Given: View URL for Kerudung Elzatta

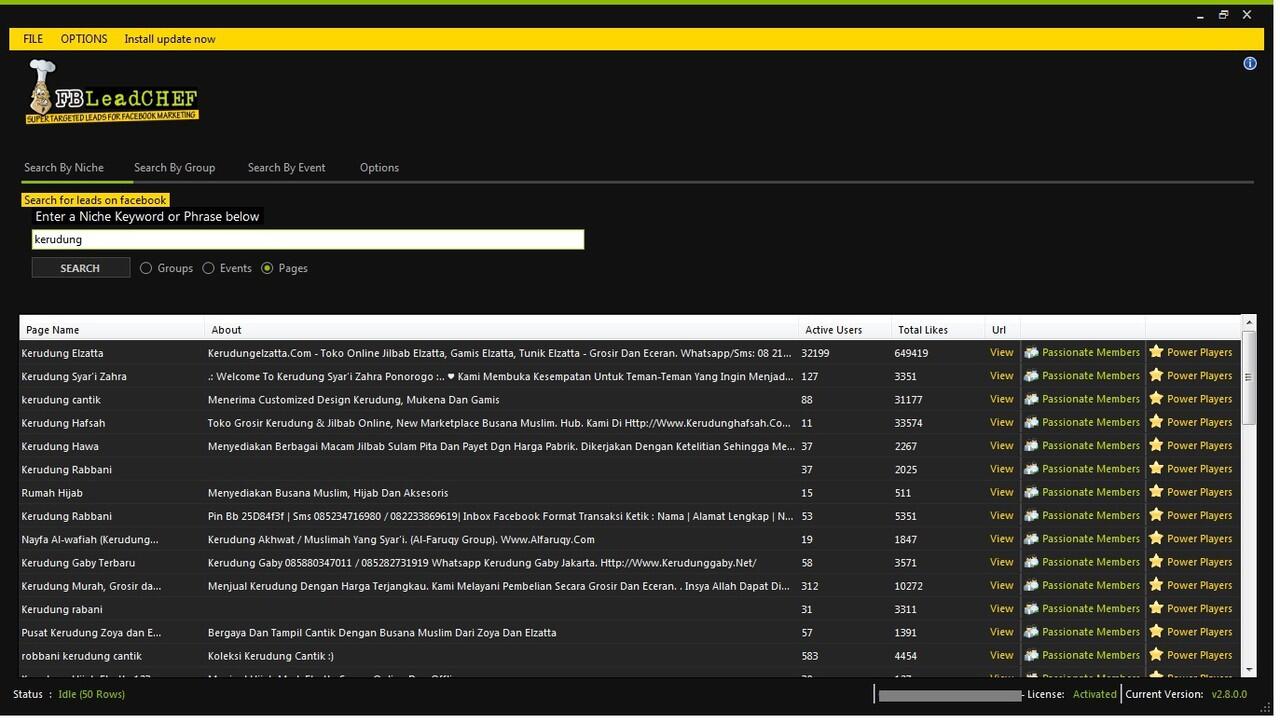Looking at the screenshot, I should pos(1001,352).
